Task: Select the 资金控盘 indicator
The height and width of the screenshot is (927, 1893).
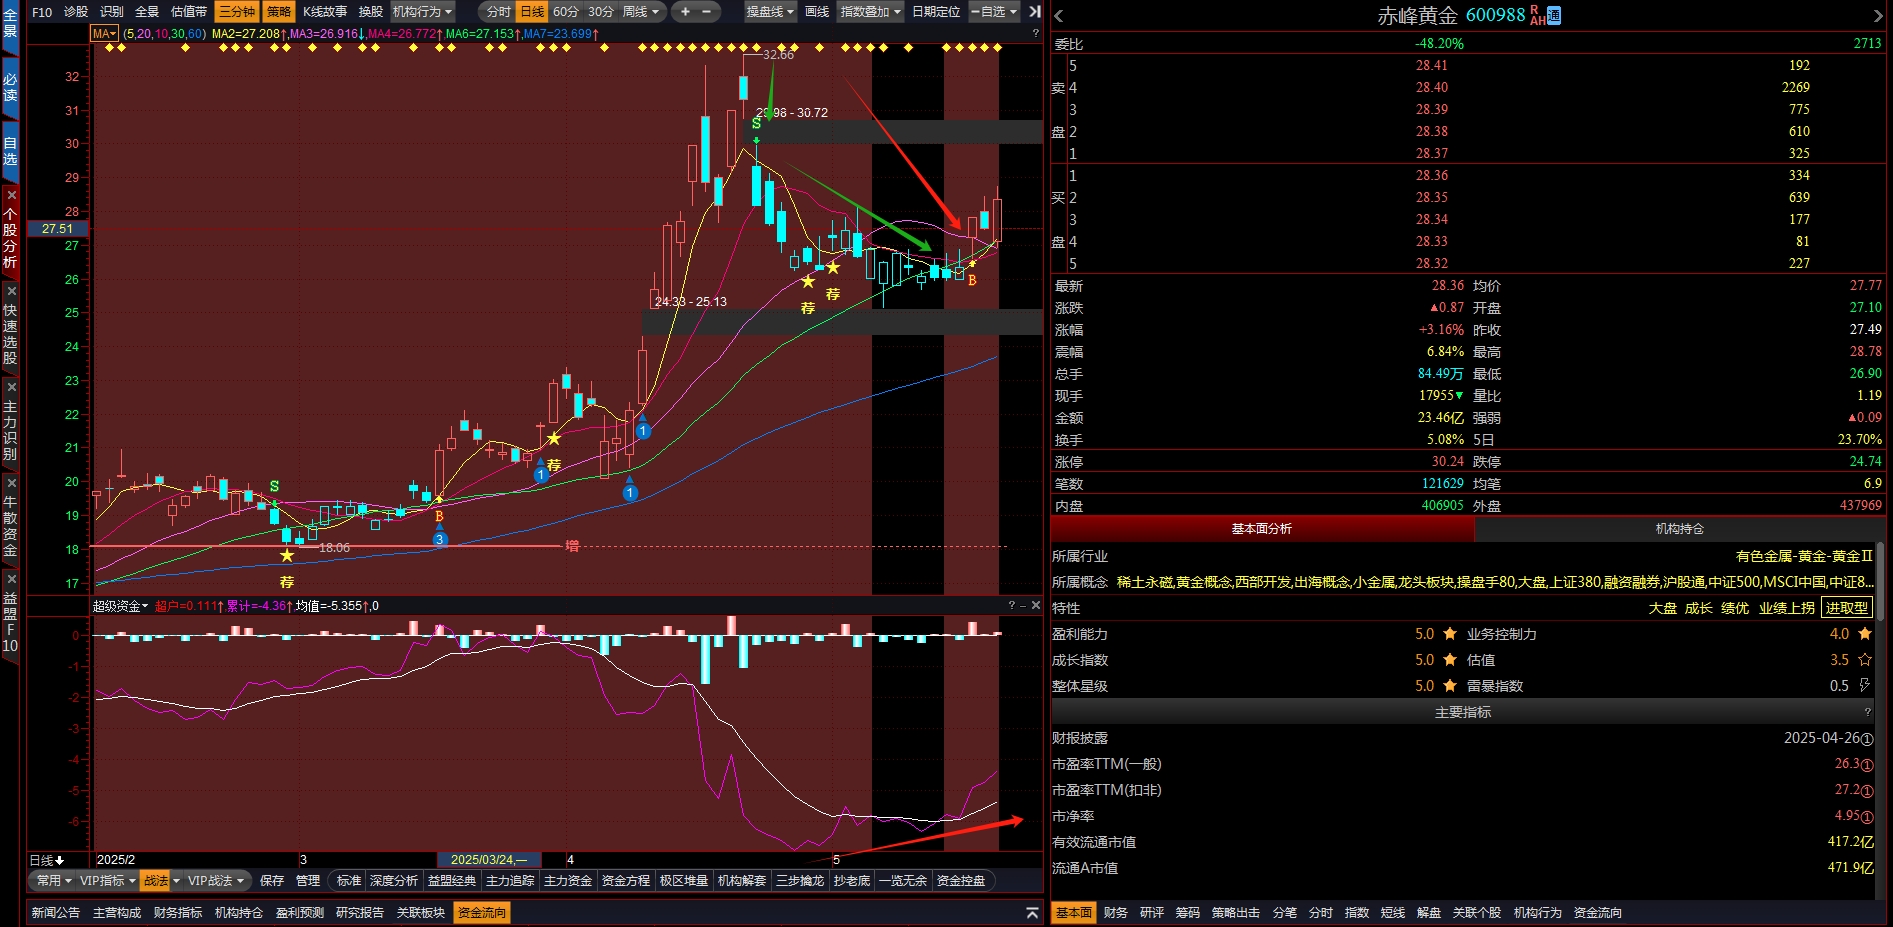Action: (x=961, y=881)
